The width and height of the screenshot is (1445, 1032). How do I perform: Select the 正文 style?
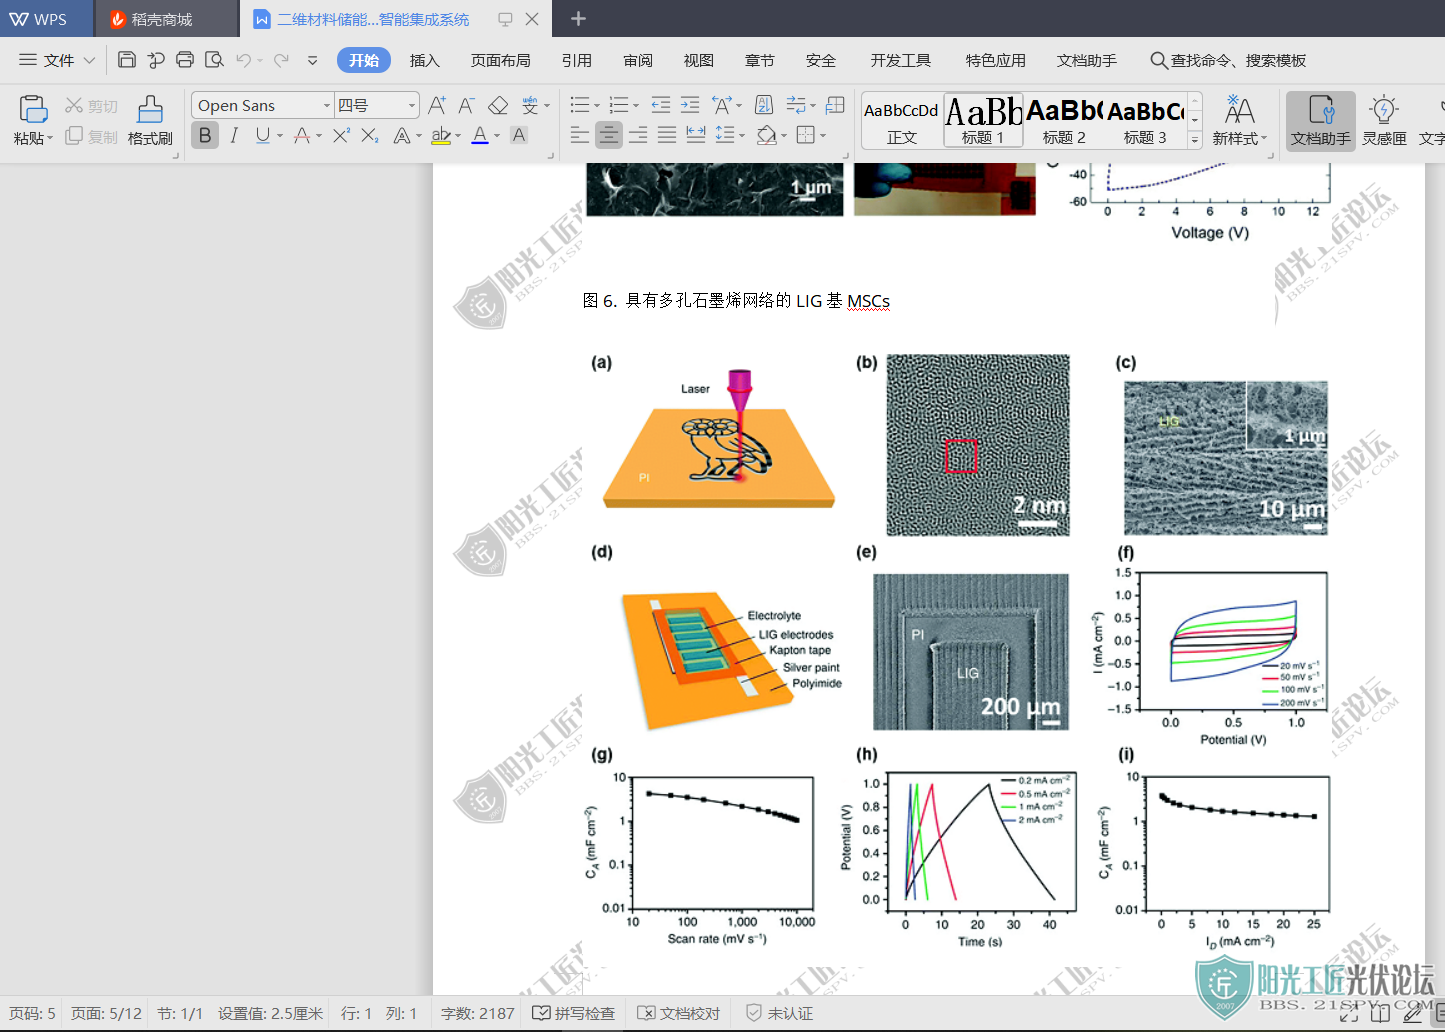pos(902,121)
